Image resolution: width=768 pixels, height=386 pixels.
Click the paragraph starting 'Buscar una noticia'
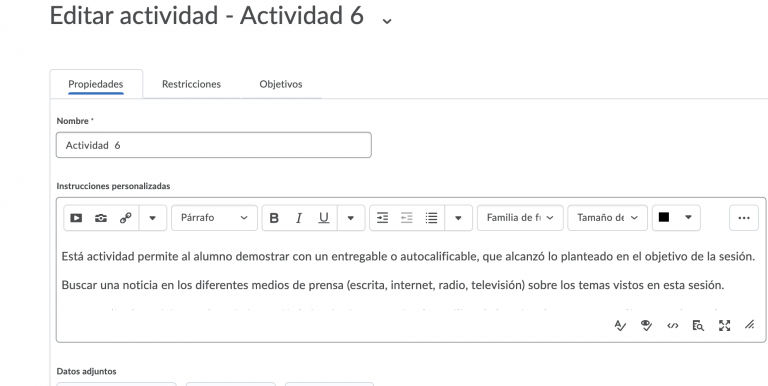pos(393,285)
